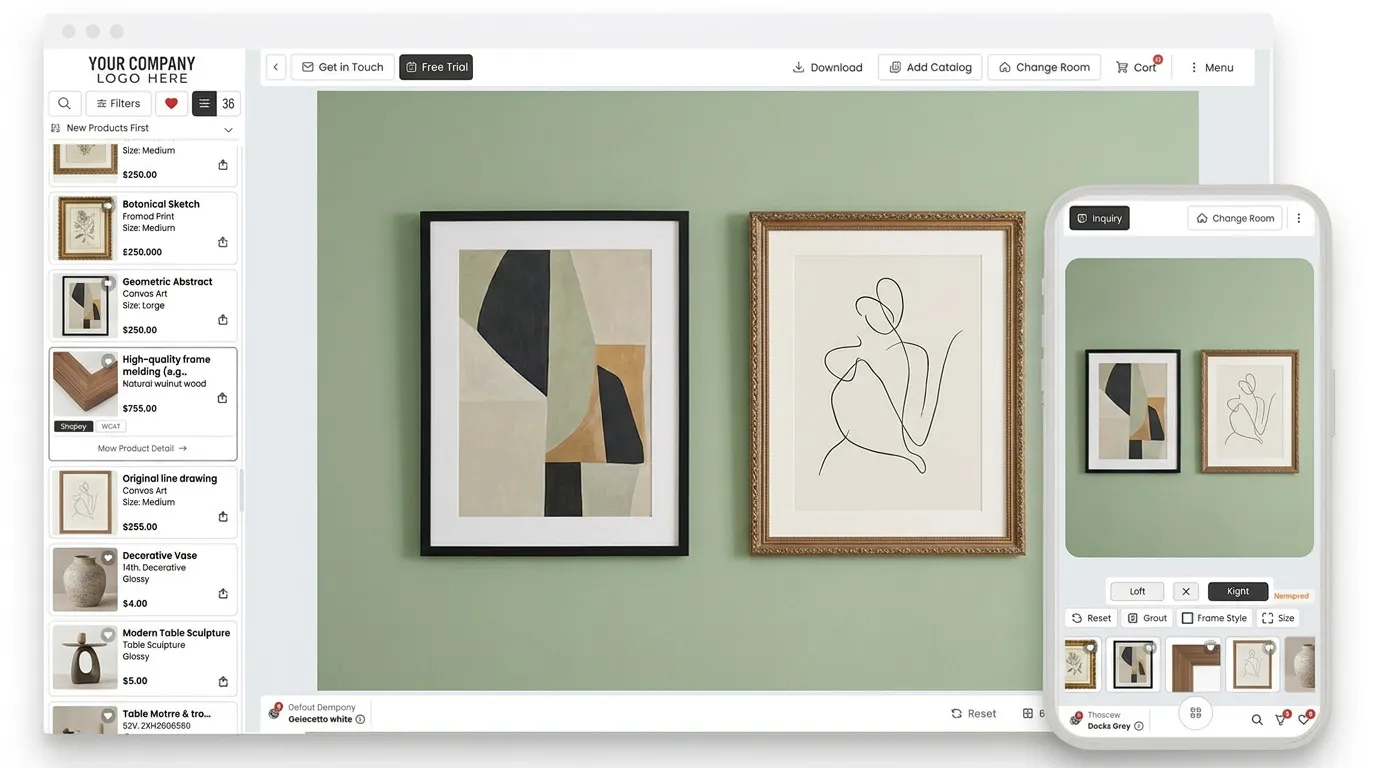Start the Free Trial
1376x768 pixels.
pyautogui.click(x=436, y=67)
